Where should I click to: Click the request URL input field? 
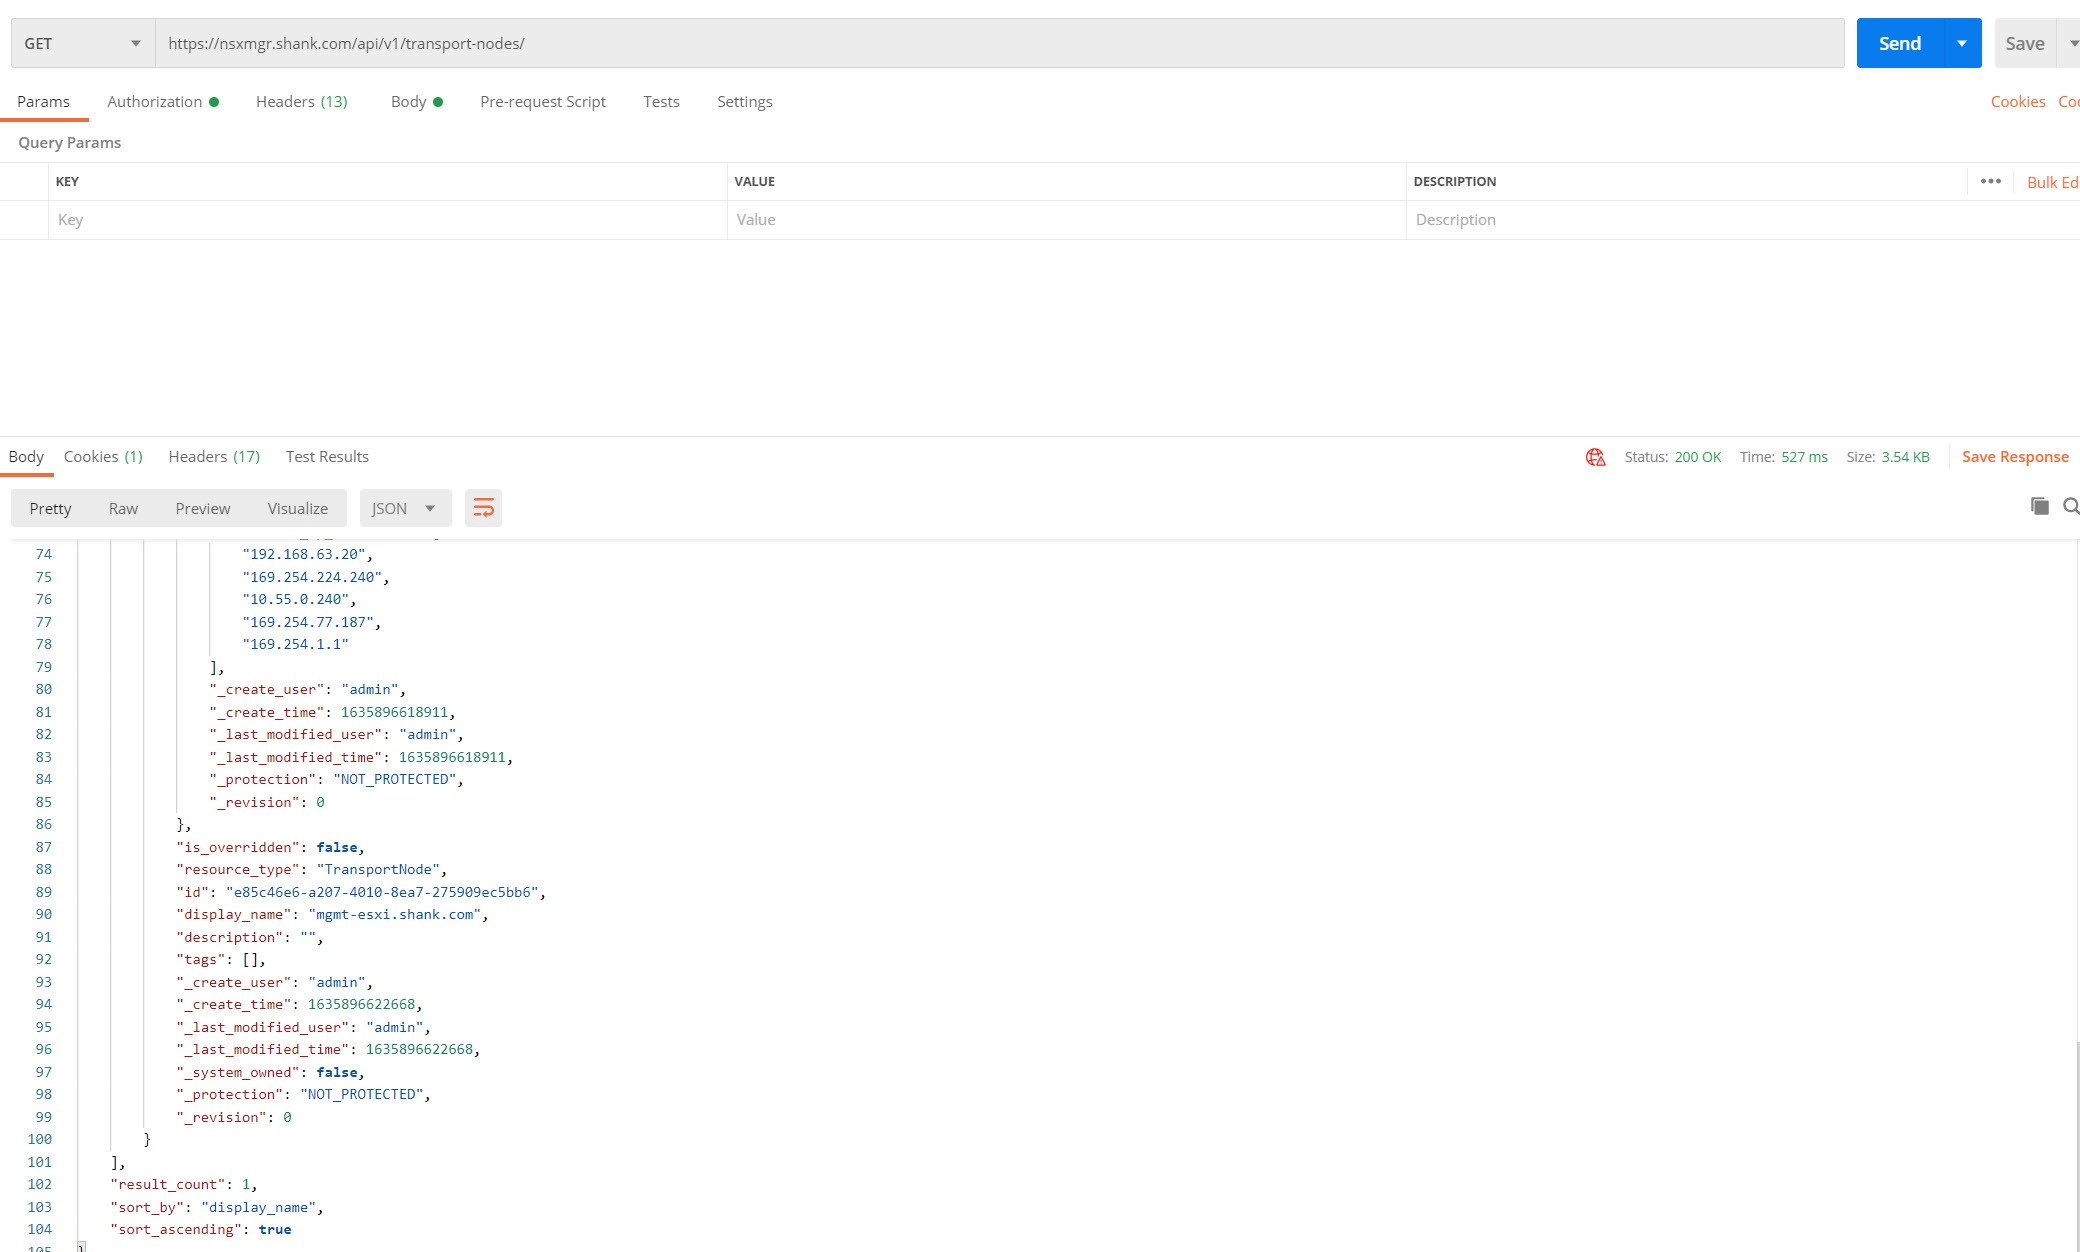tap(1000, 43)
